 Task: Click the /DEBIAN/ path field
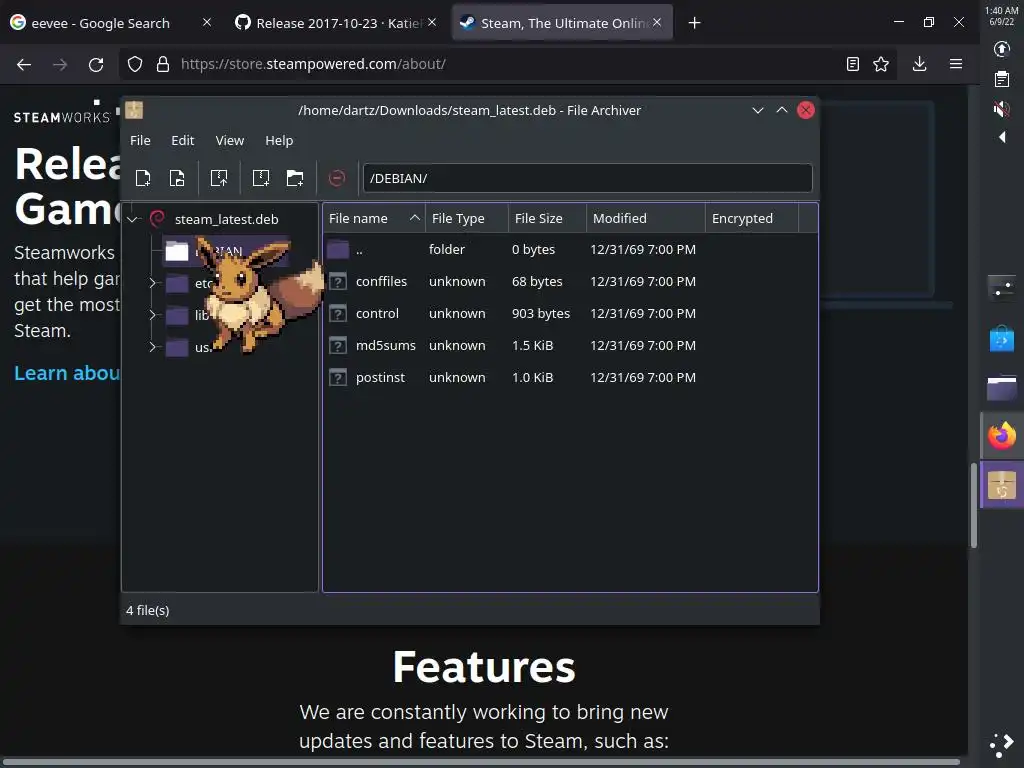point(587,178)
